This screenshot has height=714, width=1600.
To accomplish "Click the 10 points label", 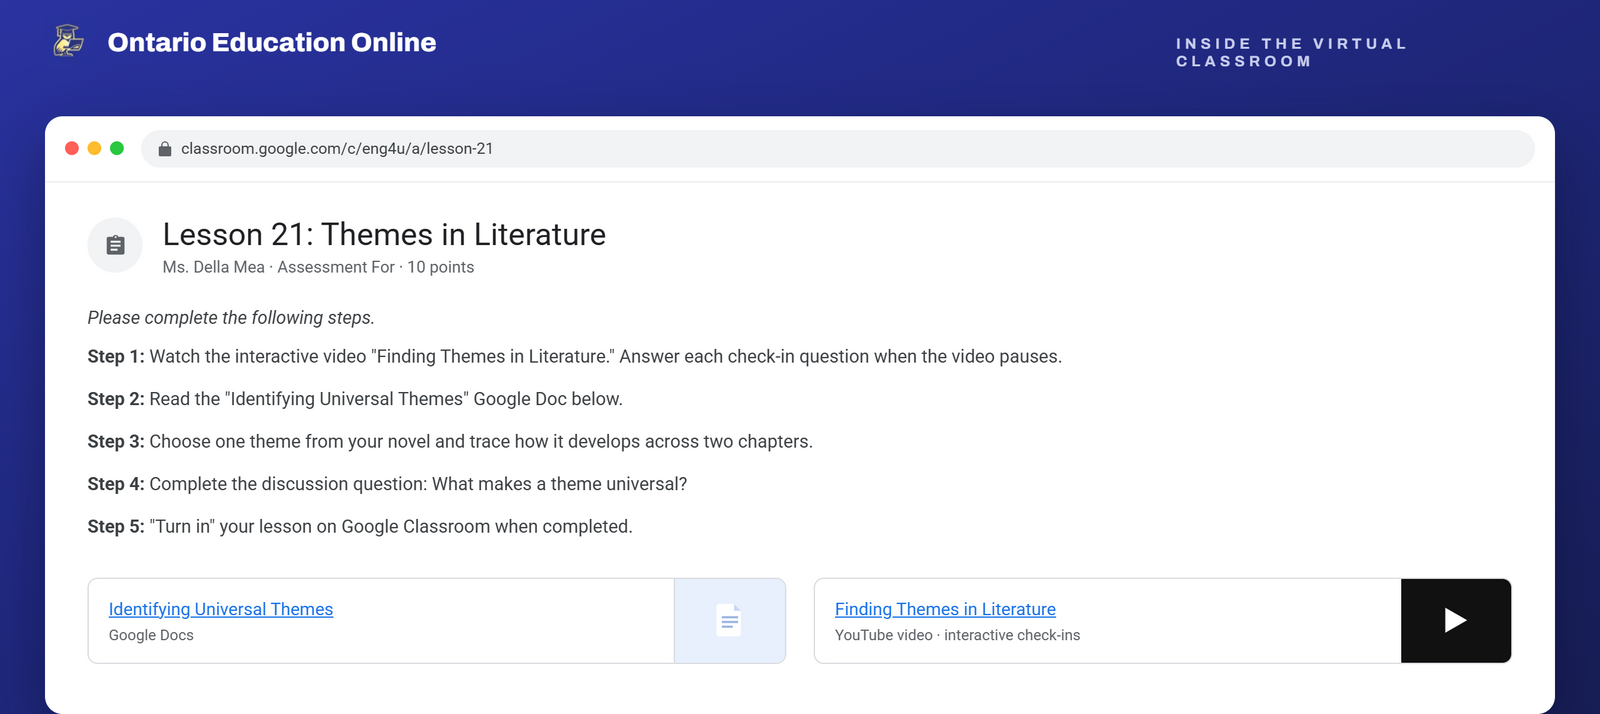I will click(x=441, y=267).
